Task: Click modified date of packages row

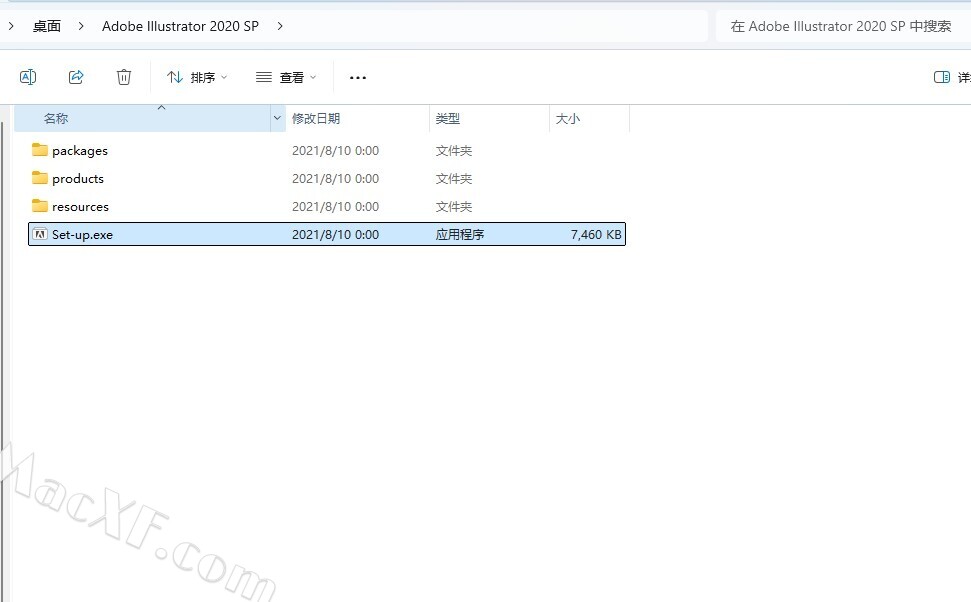Action: pyautogui.click(x=336, y=150)
